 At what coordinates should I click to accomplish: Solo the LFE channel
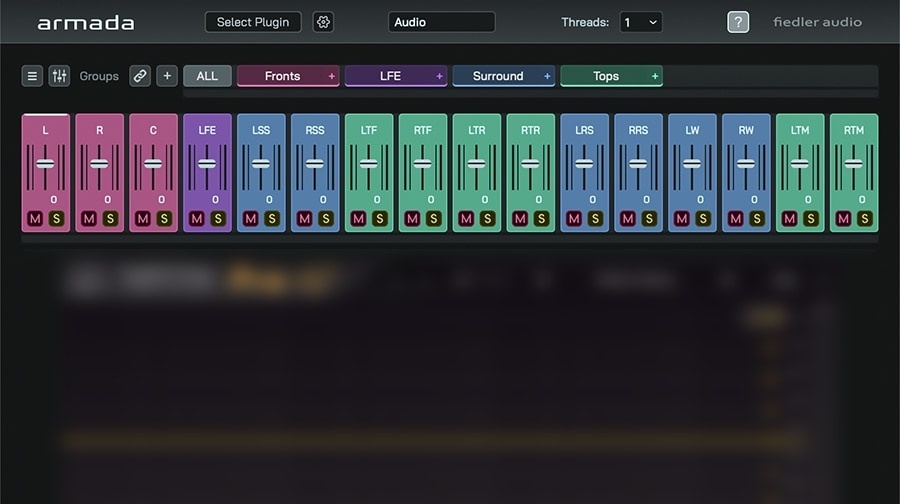coord(218,218)
